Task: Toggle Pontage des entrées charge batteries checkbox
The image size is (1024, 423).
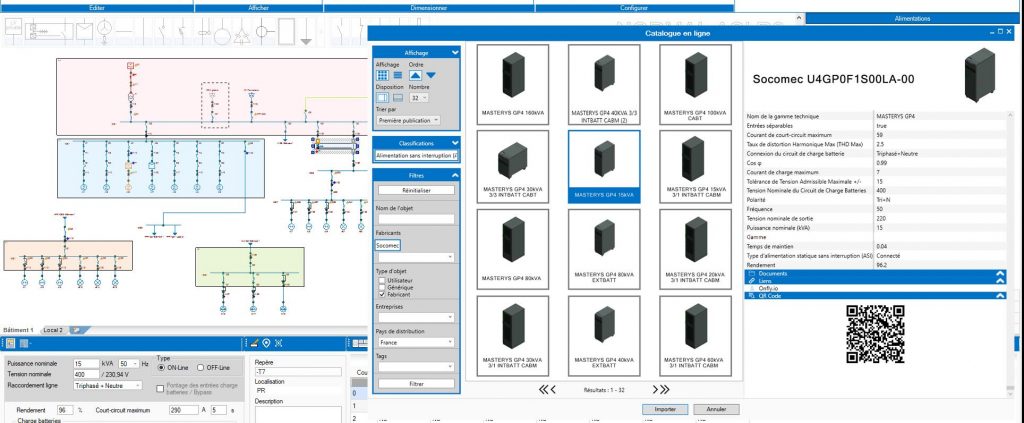Action: pos(161,388)
